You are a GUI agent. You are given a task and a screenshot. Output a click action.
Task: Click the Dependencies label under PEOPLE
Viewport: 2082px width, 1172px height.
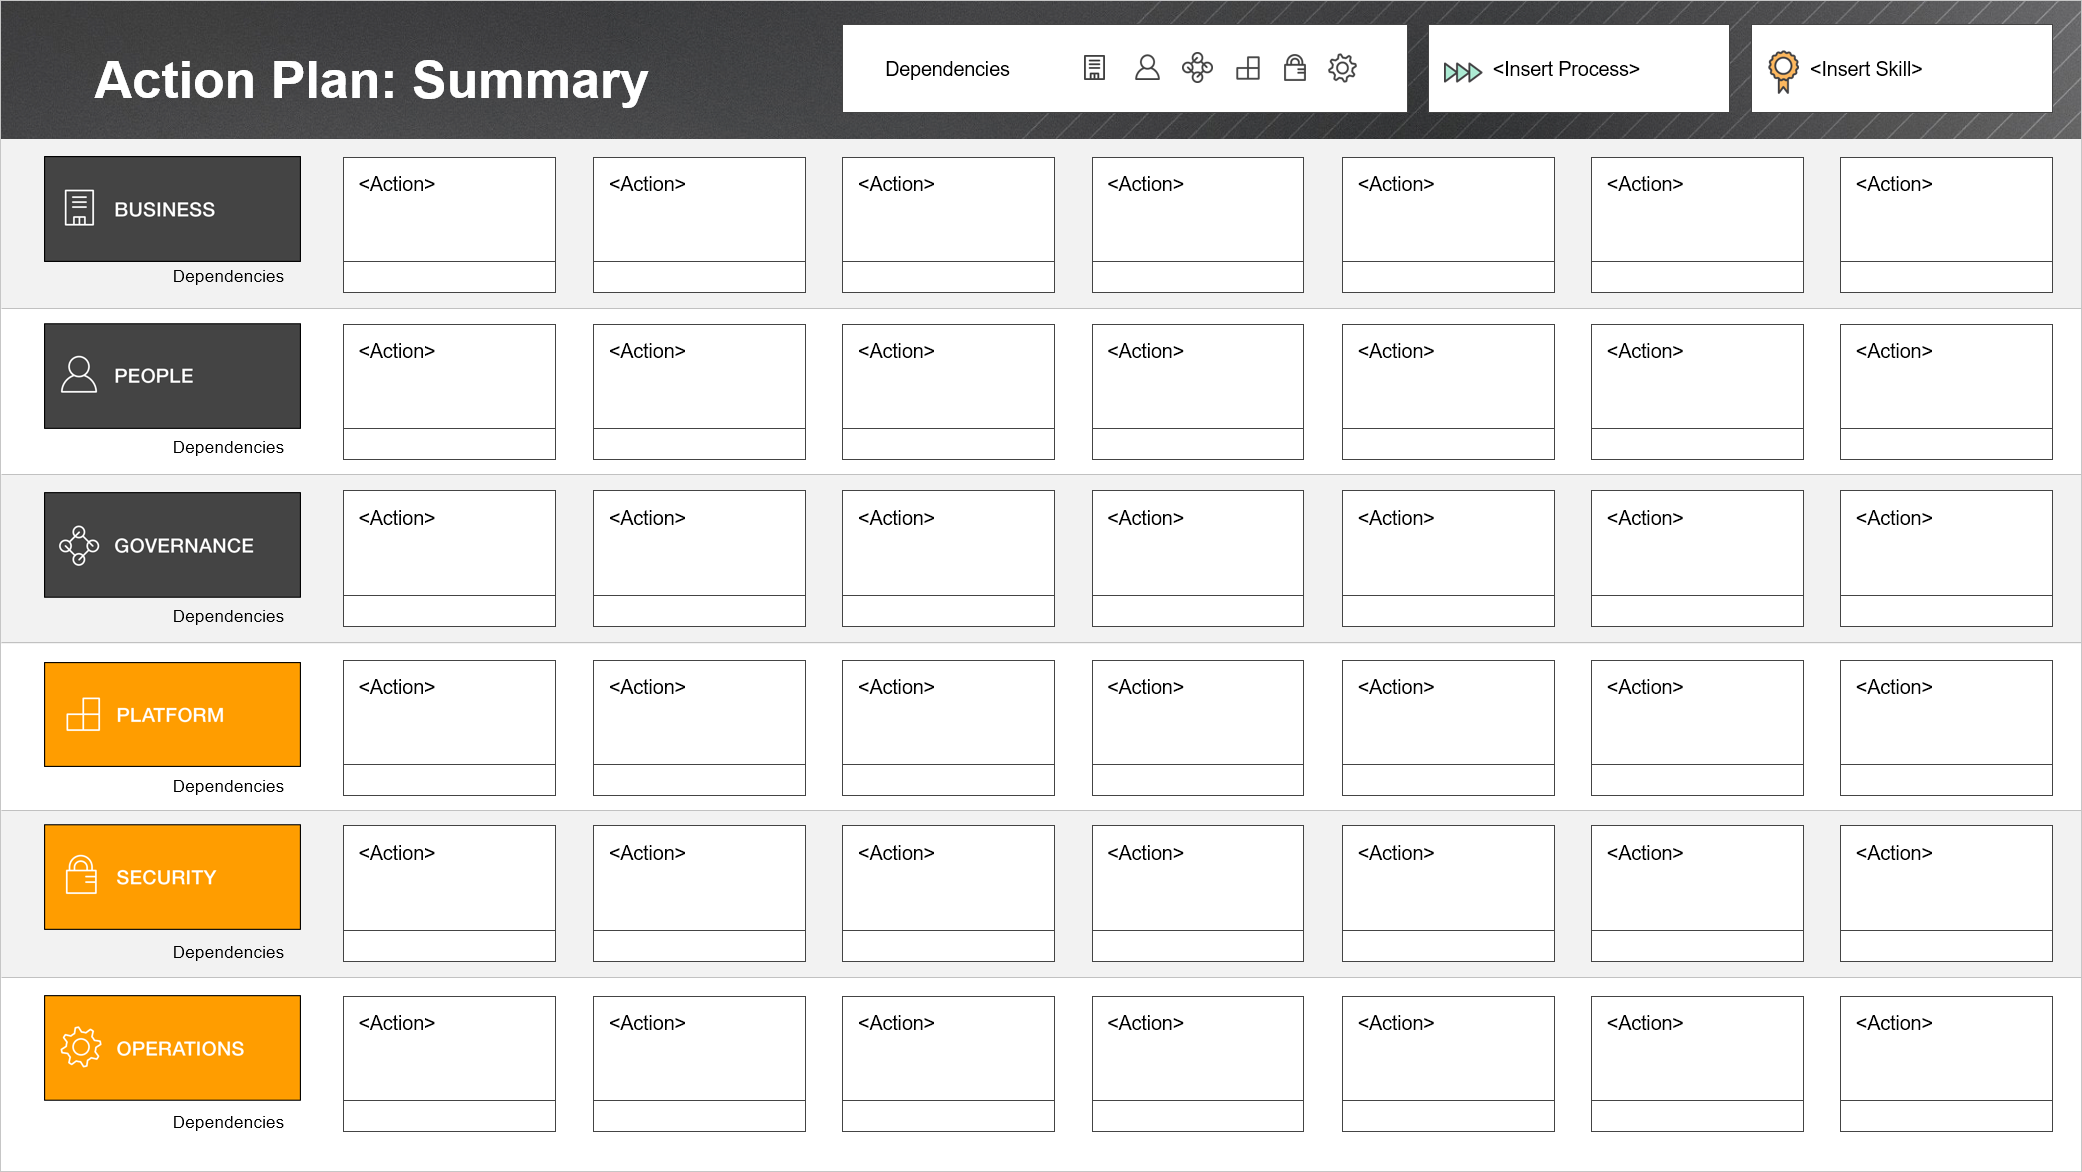pos(228,447)
